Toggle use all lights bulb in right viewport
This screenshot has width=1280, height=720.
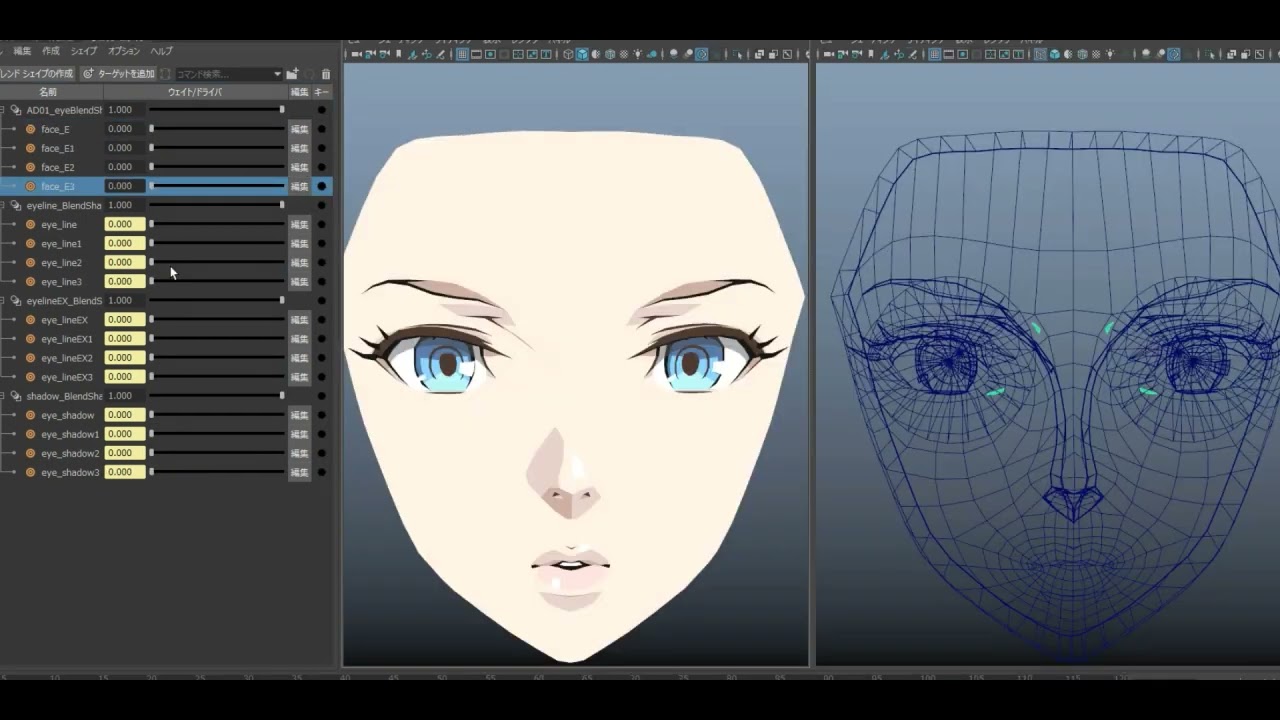[x=1110, y=54]
